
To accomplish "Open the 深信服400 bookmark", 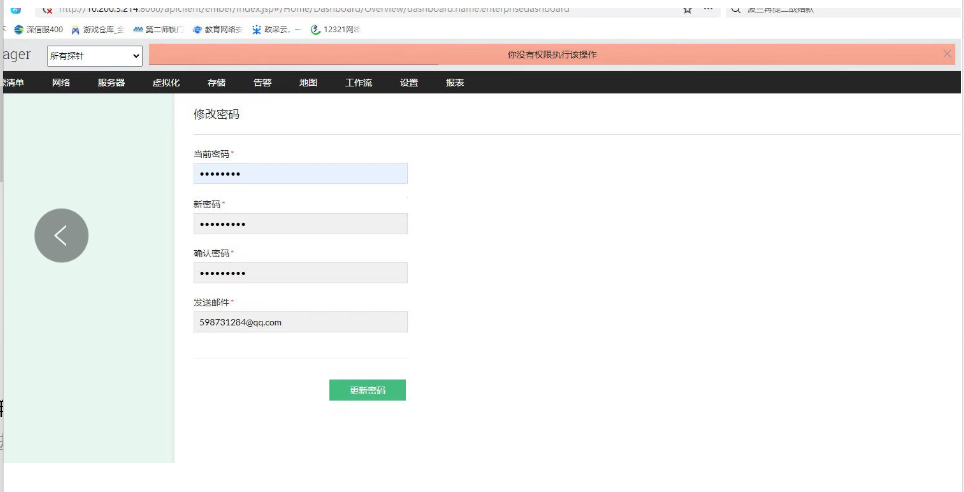I will tap(38, 29).
